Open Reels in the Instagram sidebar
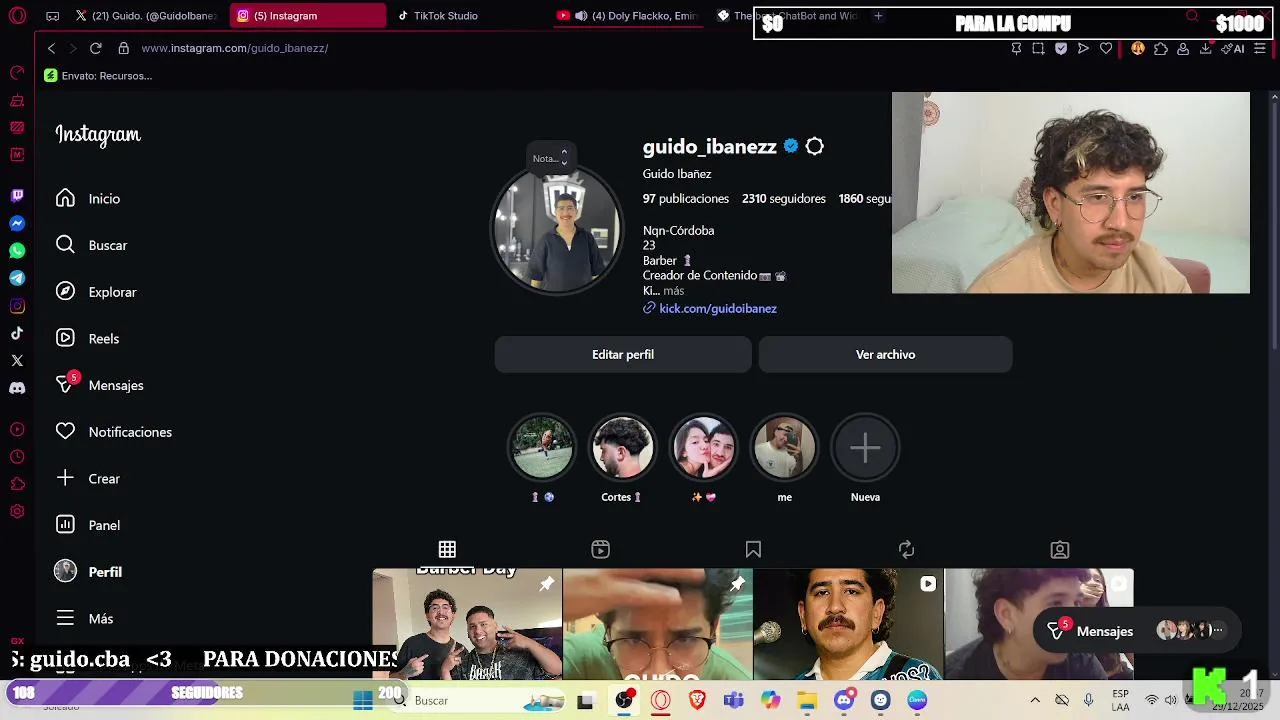 click(87, 339)
